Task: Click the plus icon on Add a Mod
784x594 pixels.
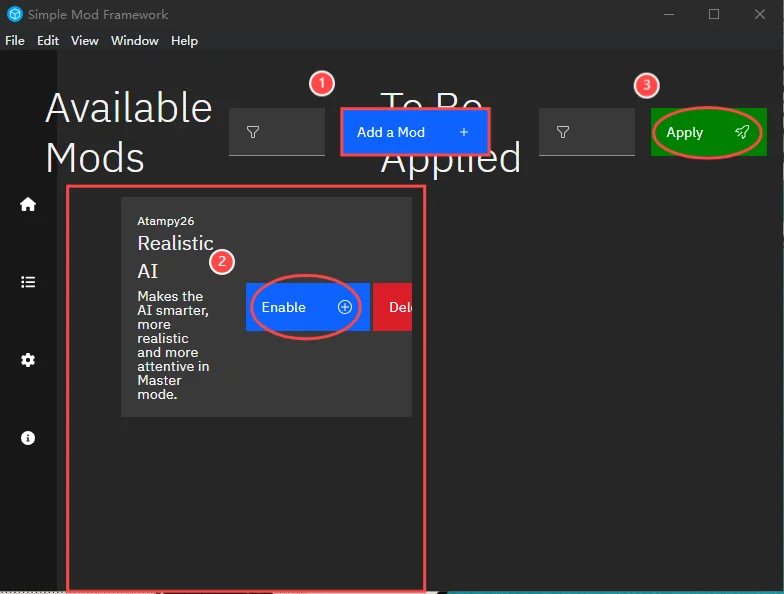Action: (464, 132)
